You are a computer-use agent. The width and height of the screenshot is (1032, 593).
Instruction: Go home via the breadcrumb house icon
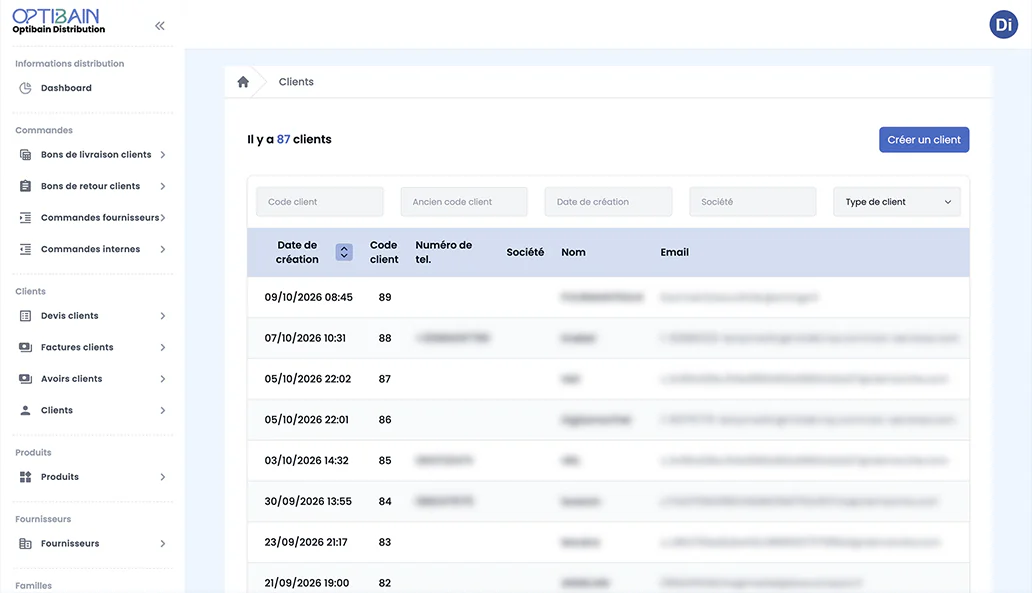pyautogui.click(x=243, y=82)
